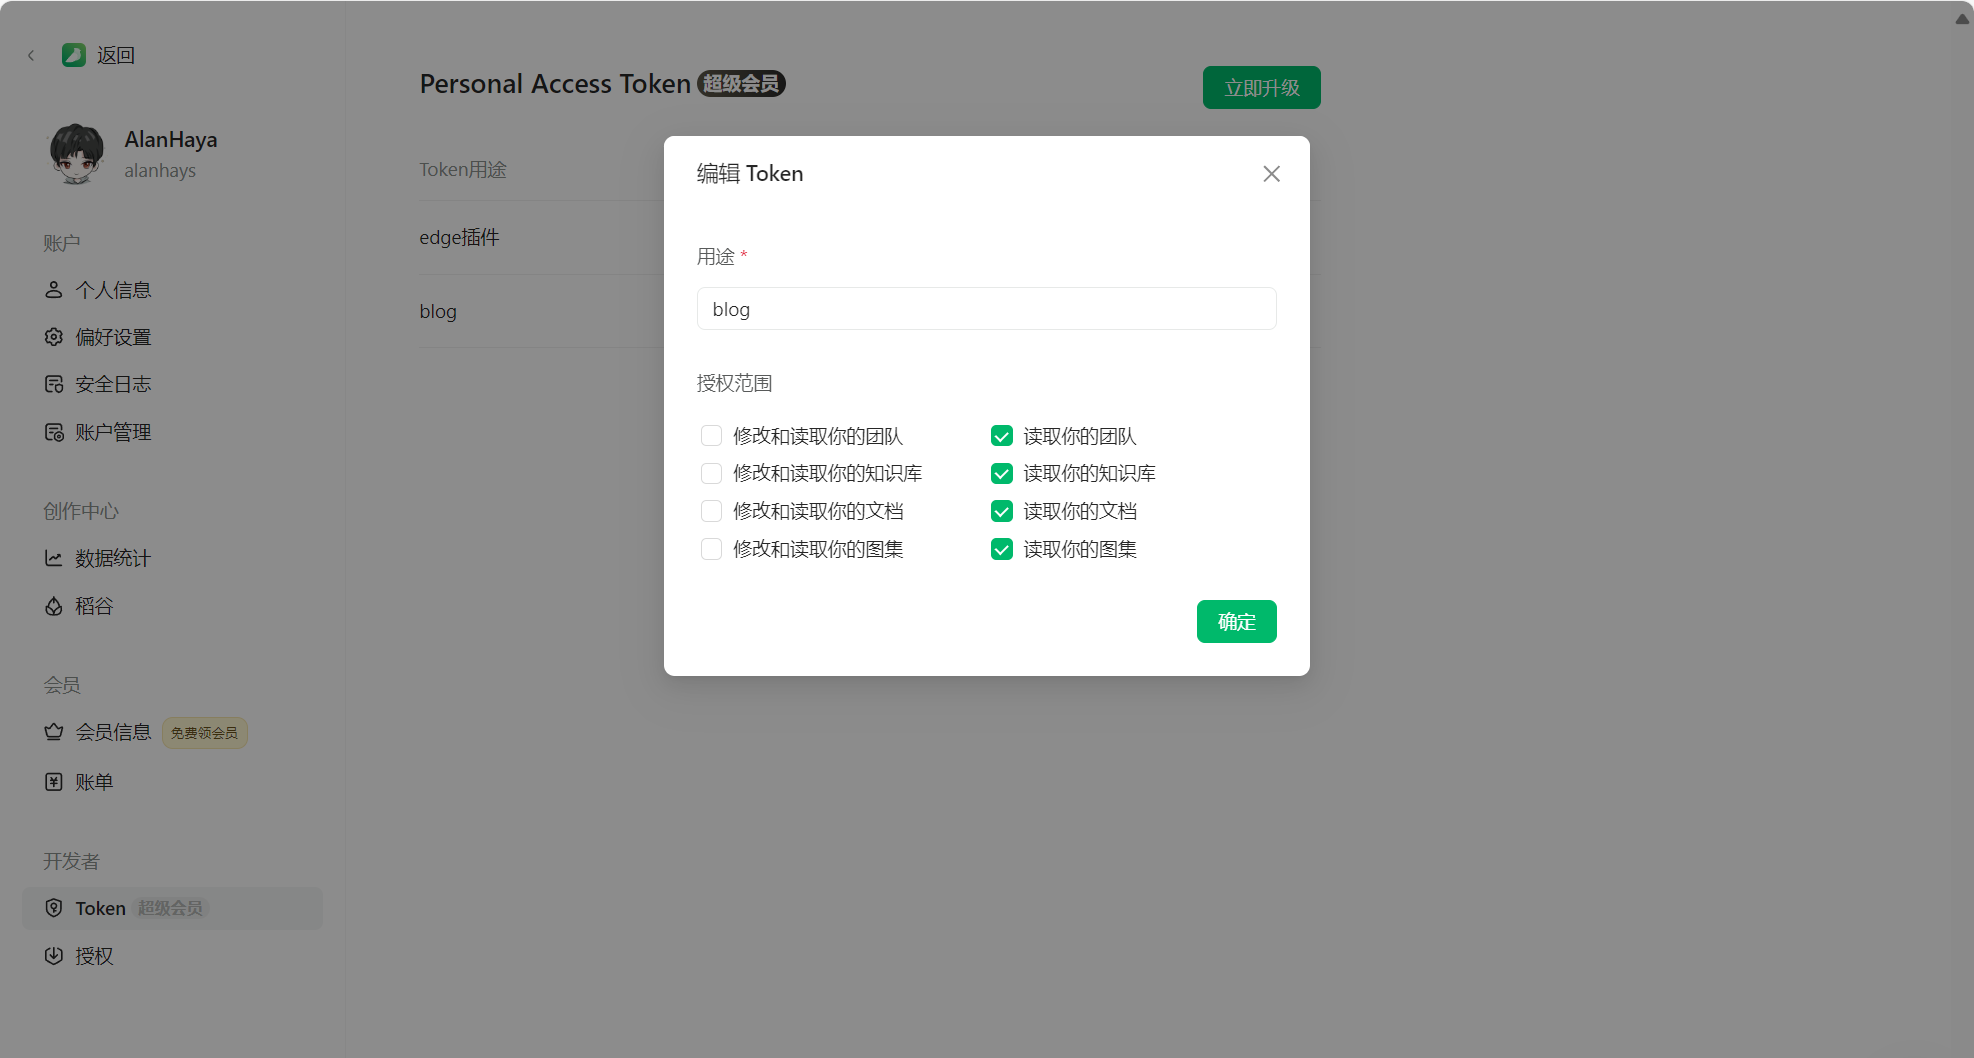Image resolution: width=1974 pixels, height=1058 pixels.
Task: Click the 个人信息 person icon
Action: coord(54,290)
